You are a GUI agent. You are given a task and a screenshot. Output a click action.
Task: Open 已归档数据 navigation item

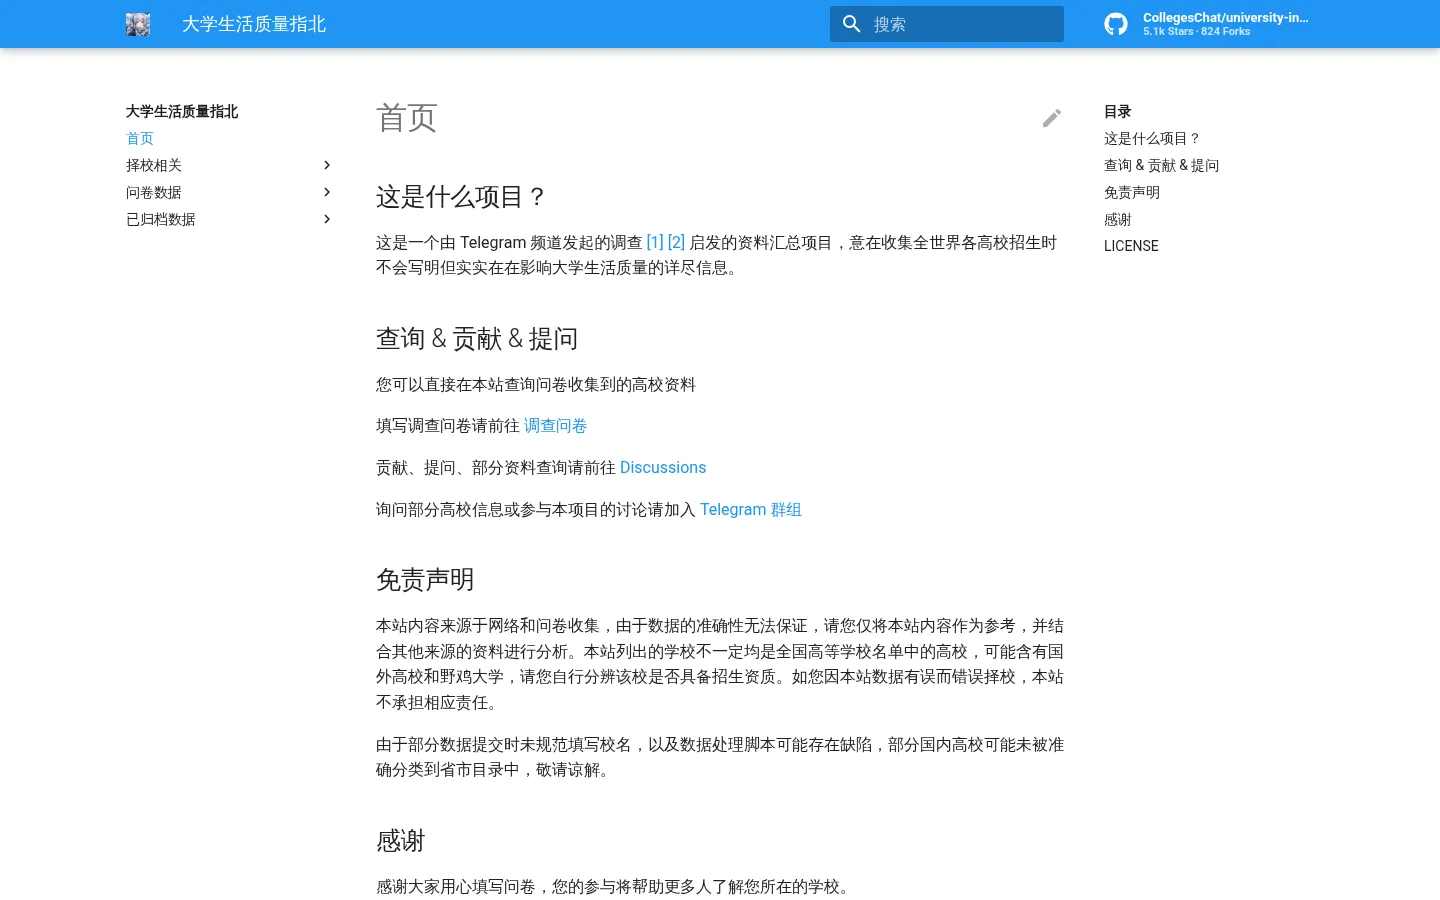coord(161,219)
